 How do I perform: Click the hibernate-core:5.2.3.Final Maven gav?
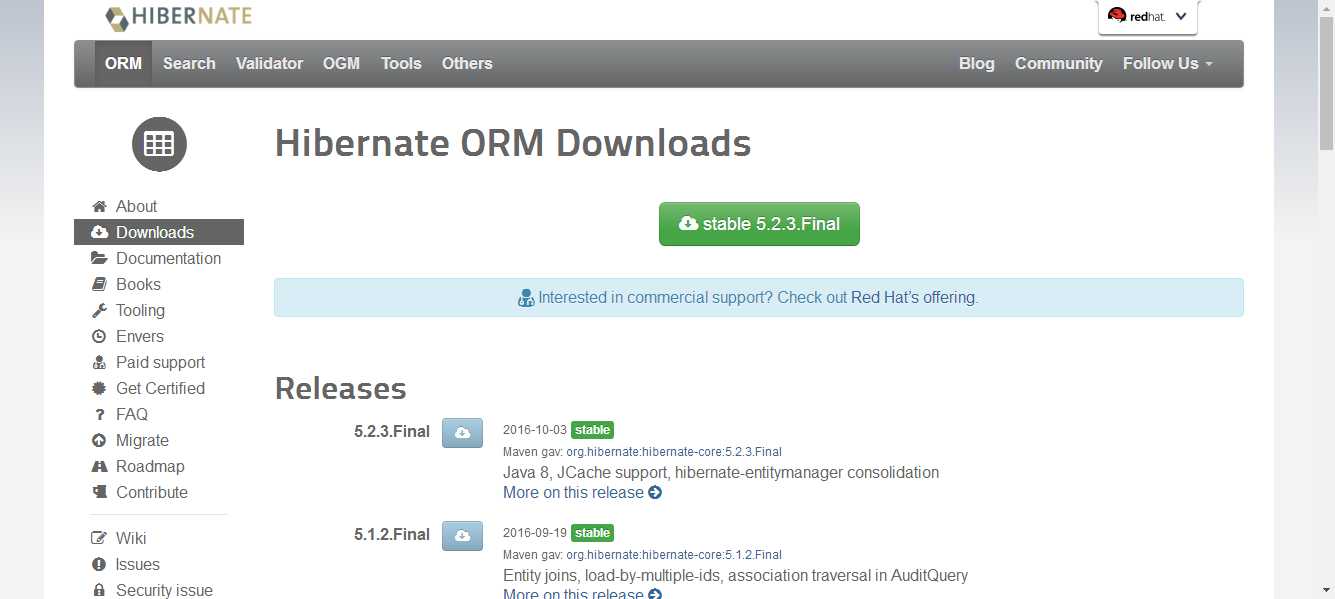pyautogui.click(x=674, y=452)
